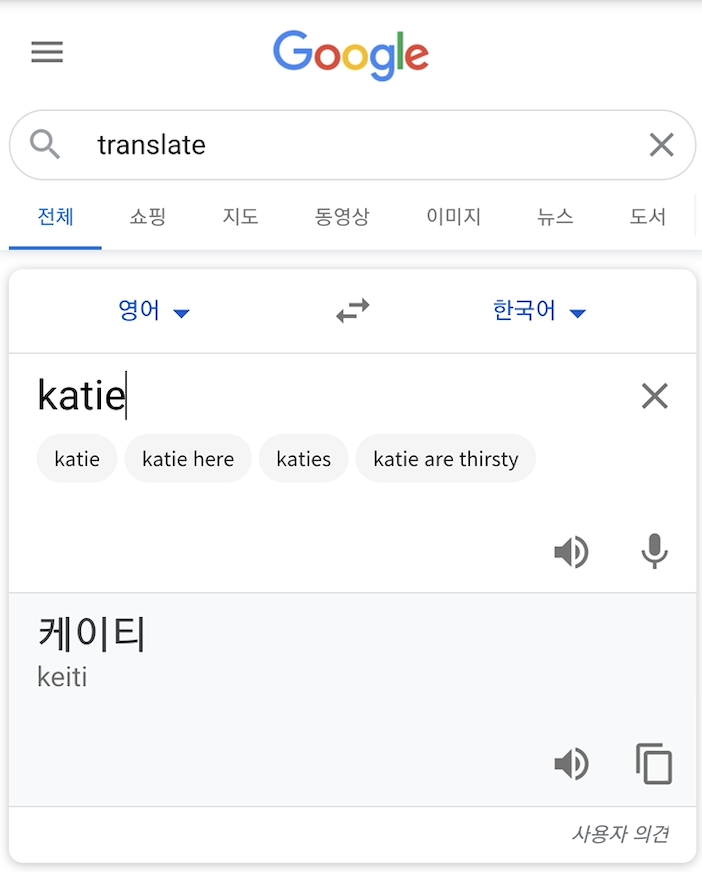Switch to the 쇼핑 tab

pos(148,216)
